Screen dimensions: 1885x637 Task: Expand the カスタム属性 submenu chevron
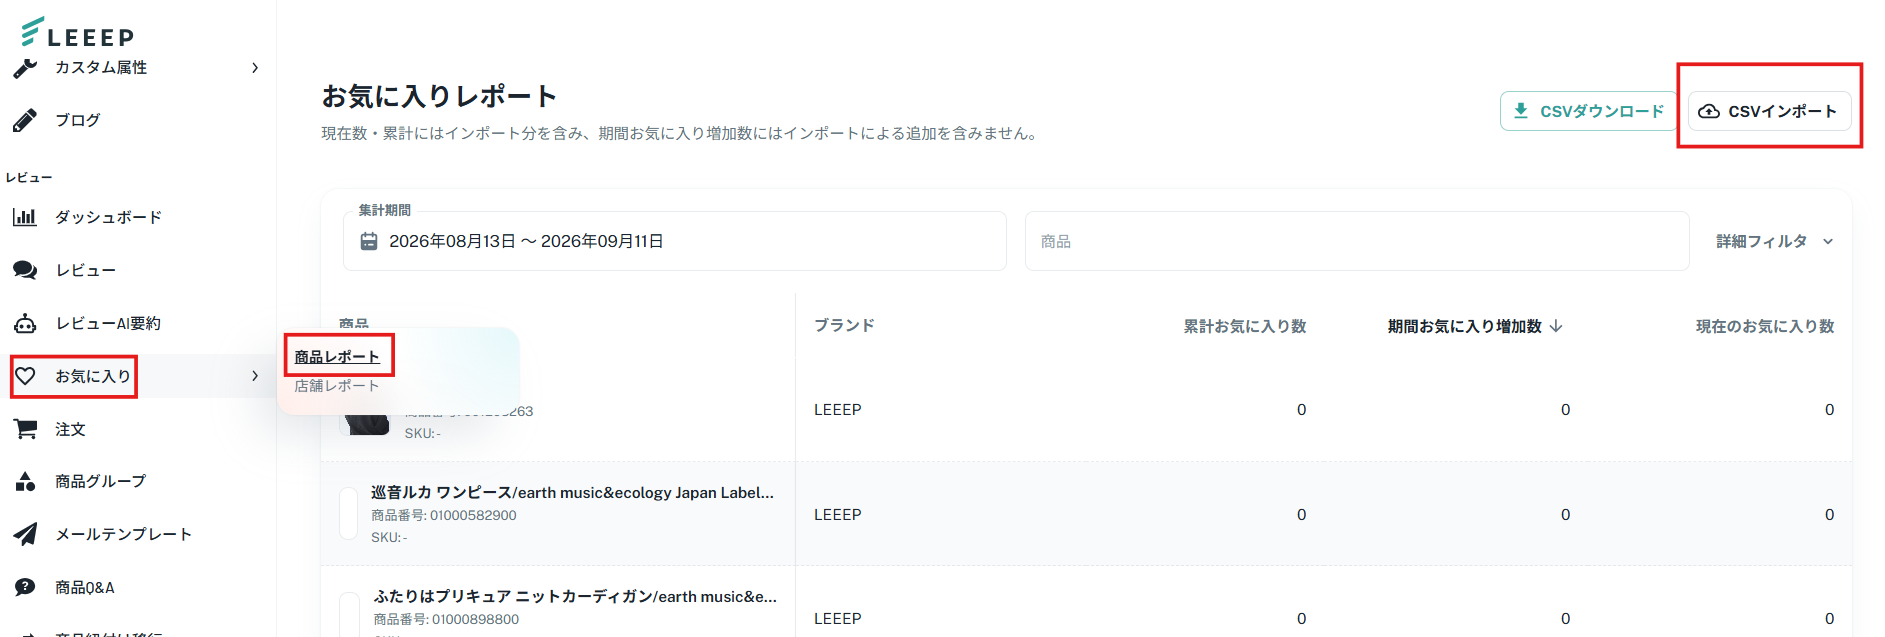[255, 68]
